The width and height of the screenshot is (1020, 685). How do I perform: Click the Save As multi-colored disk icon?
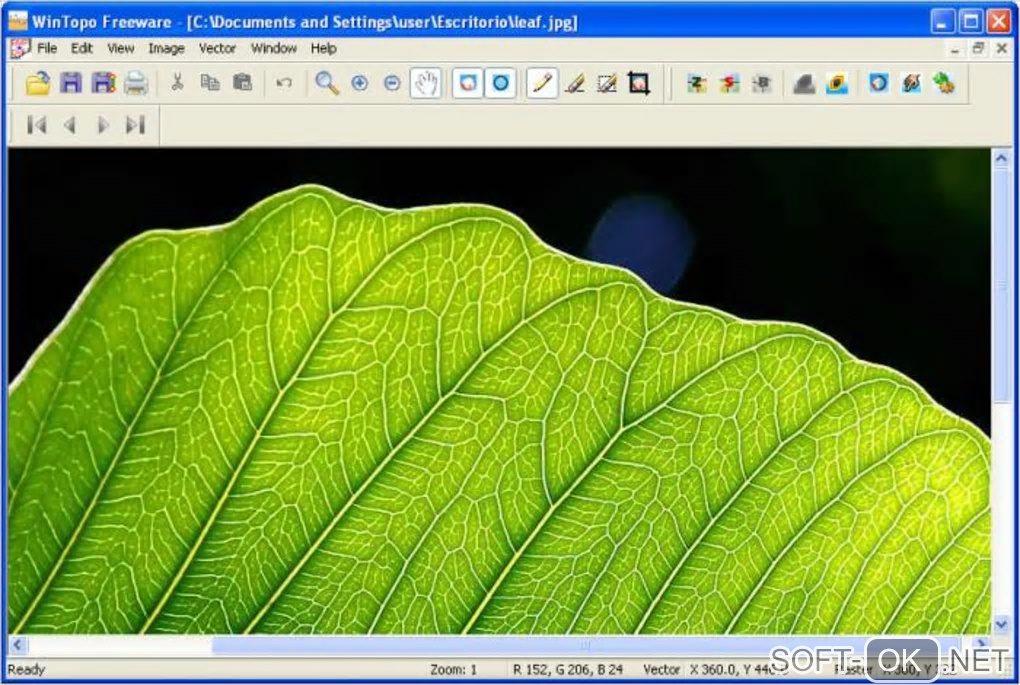point(103,83)
